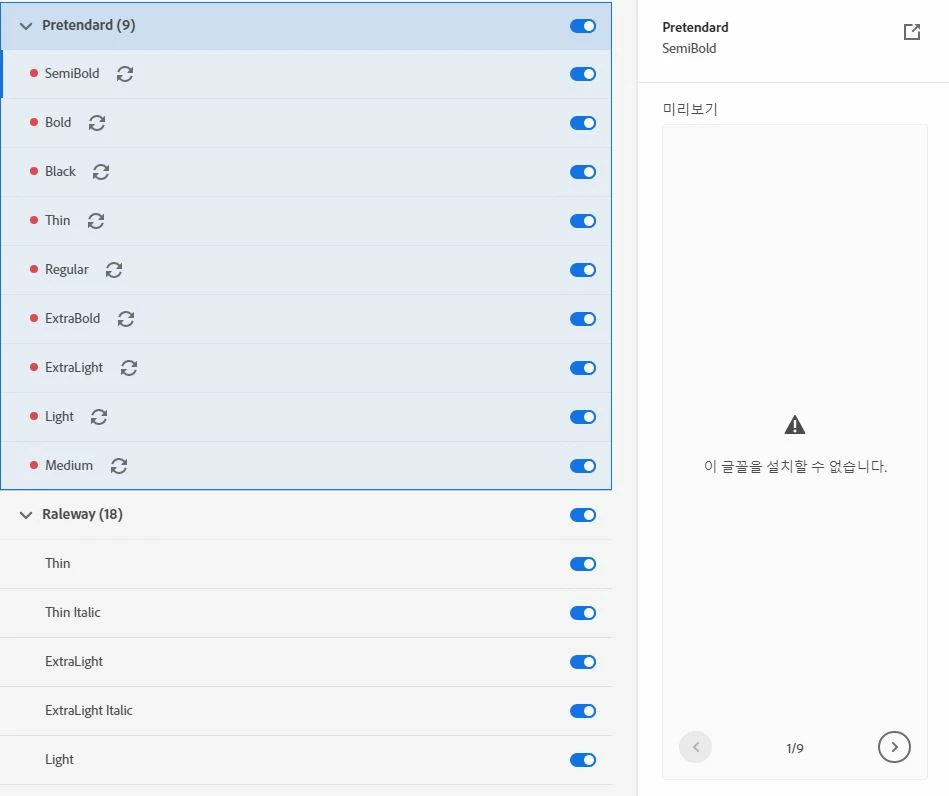Click the sync icon next to Regular

(114, 270)
